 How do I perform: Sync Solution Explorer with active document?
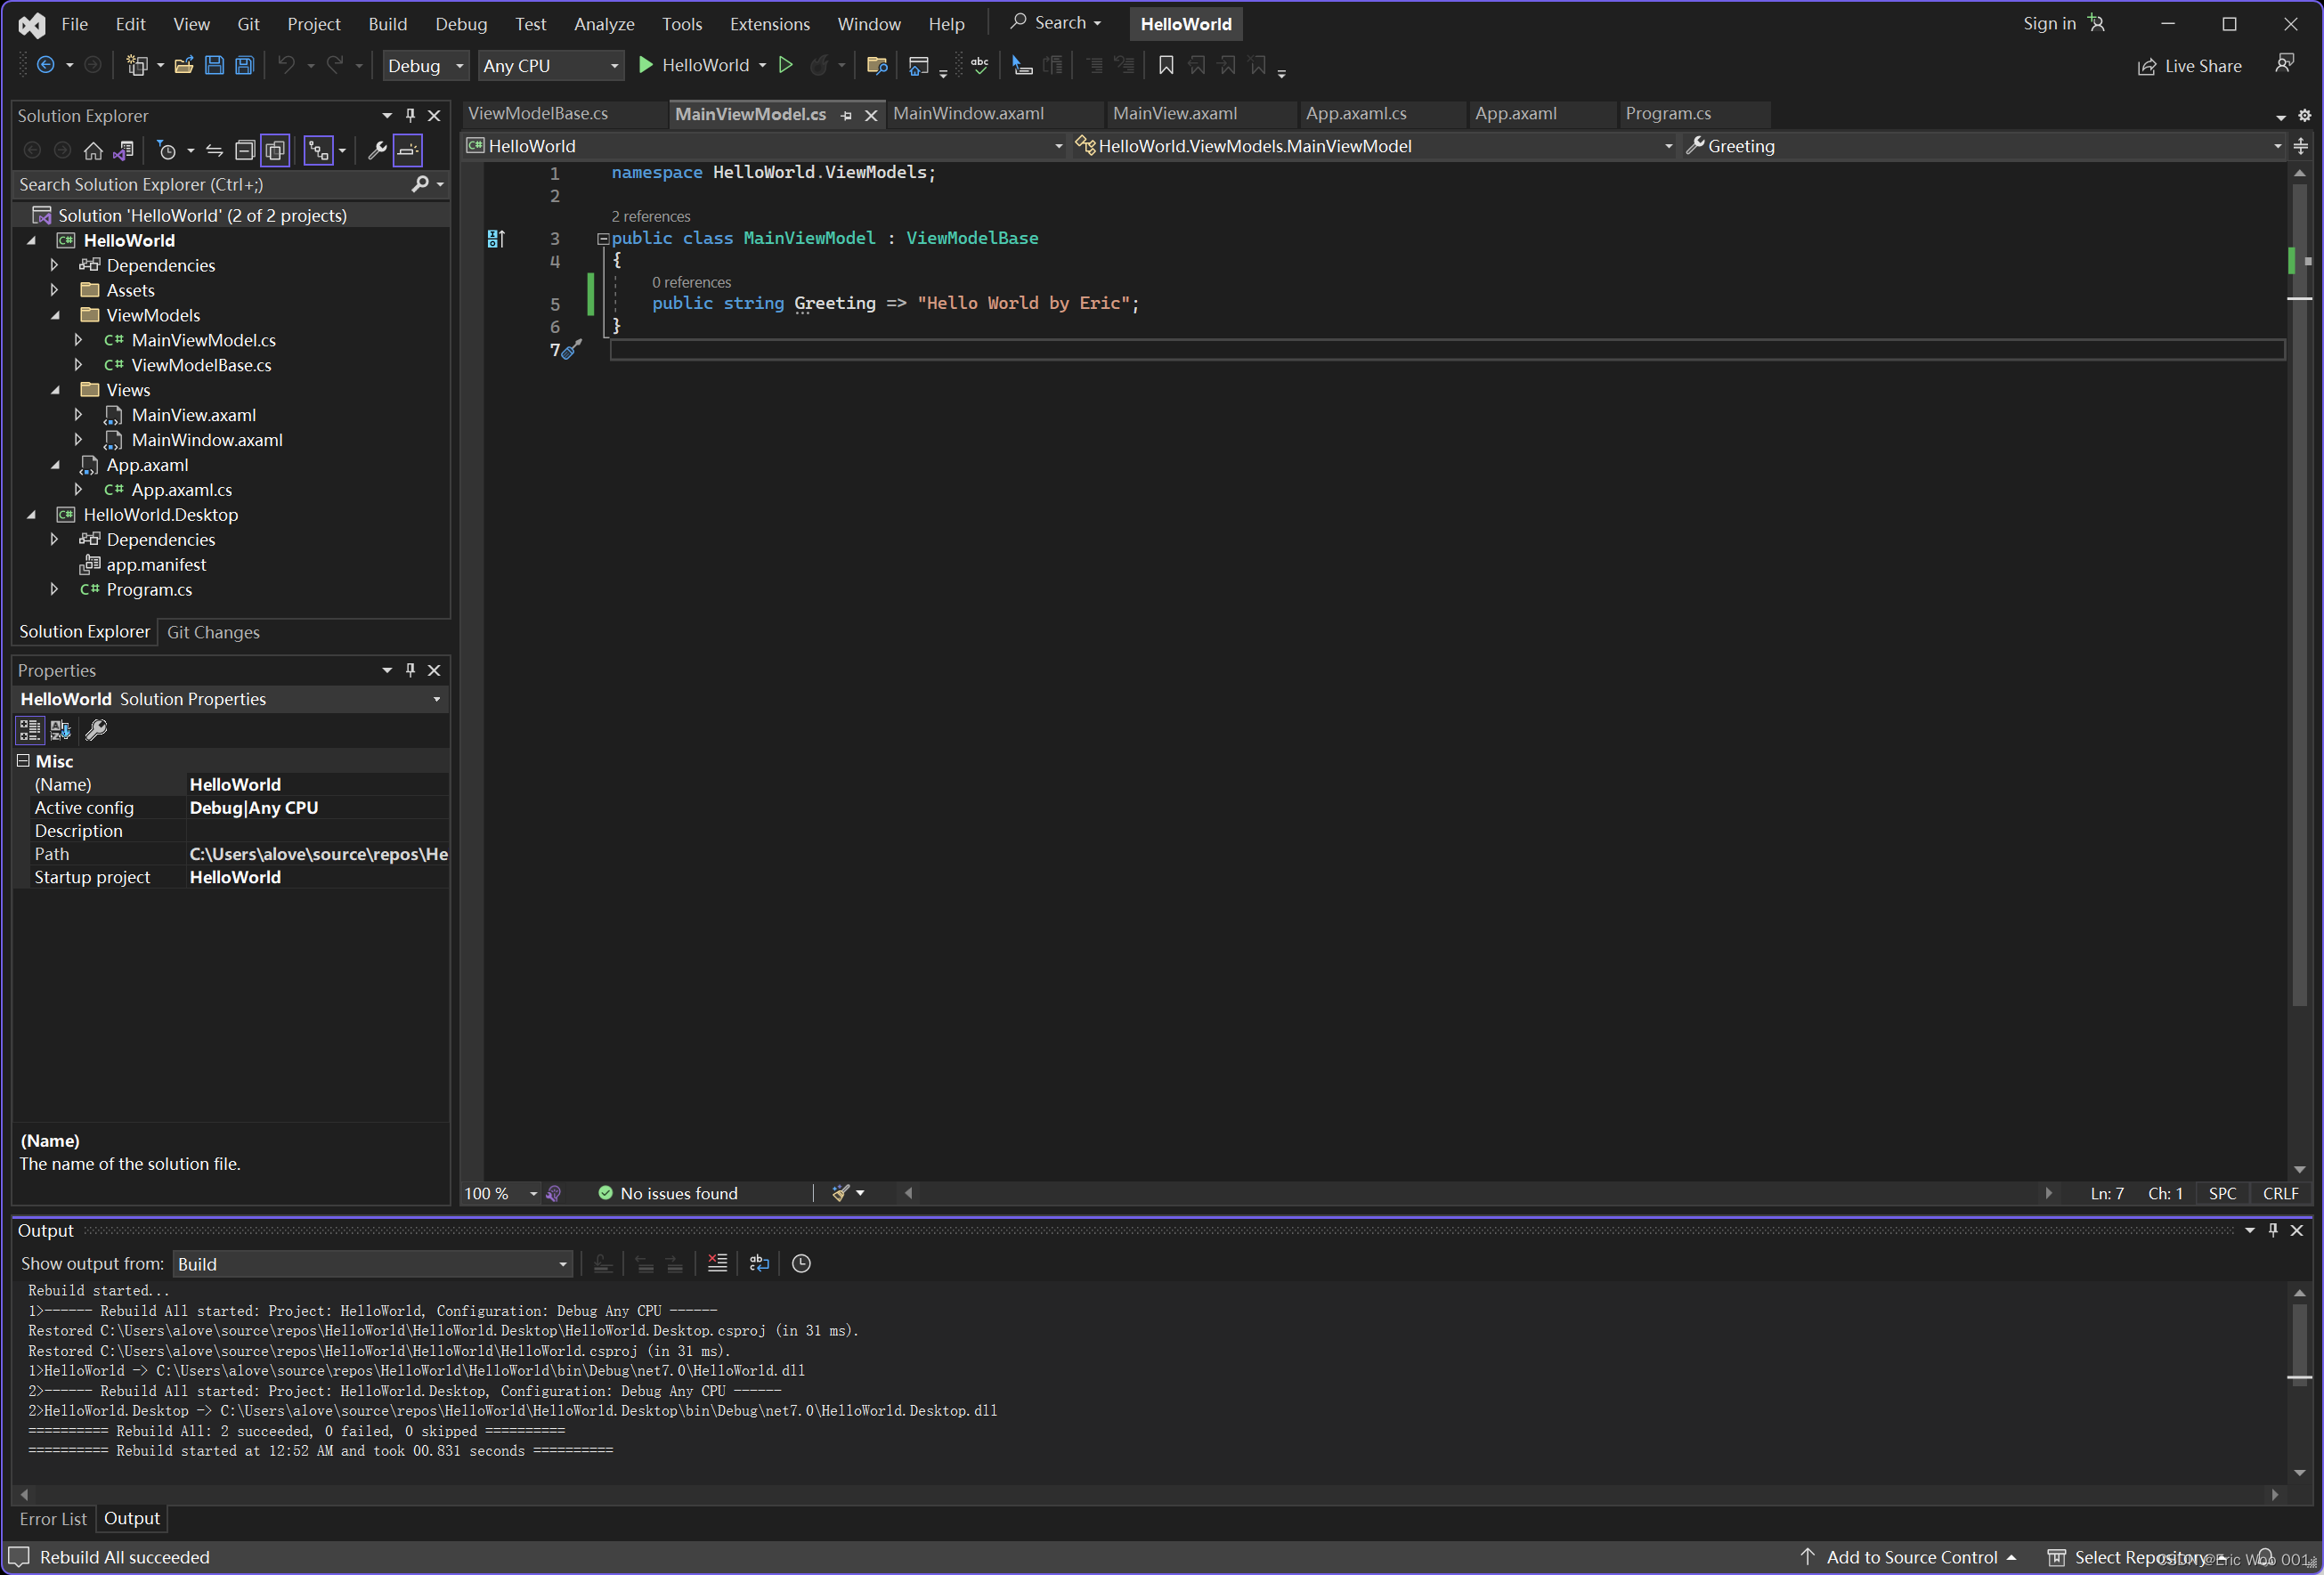[x=215, y=150]
